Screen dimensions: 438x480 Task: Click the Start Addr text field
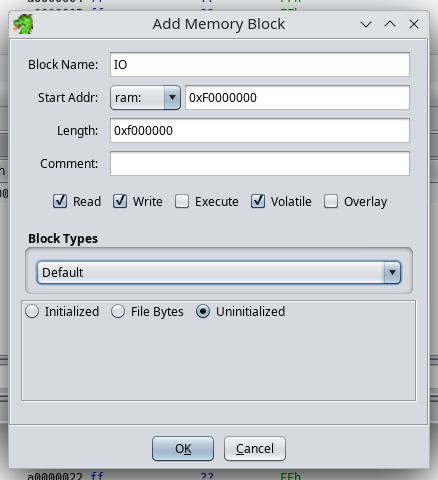297,97
